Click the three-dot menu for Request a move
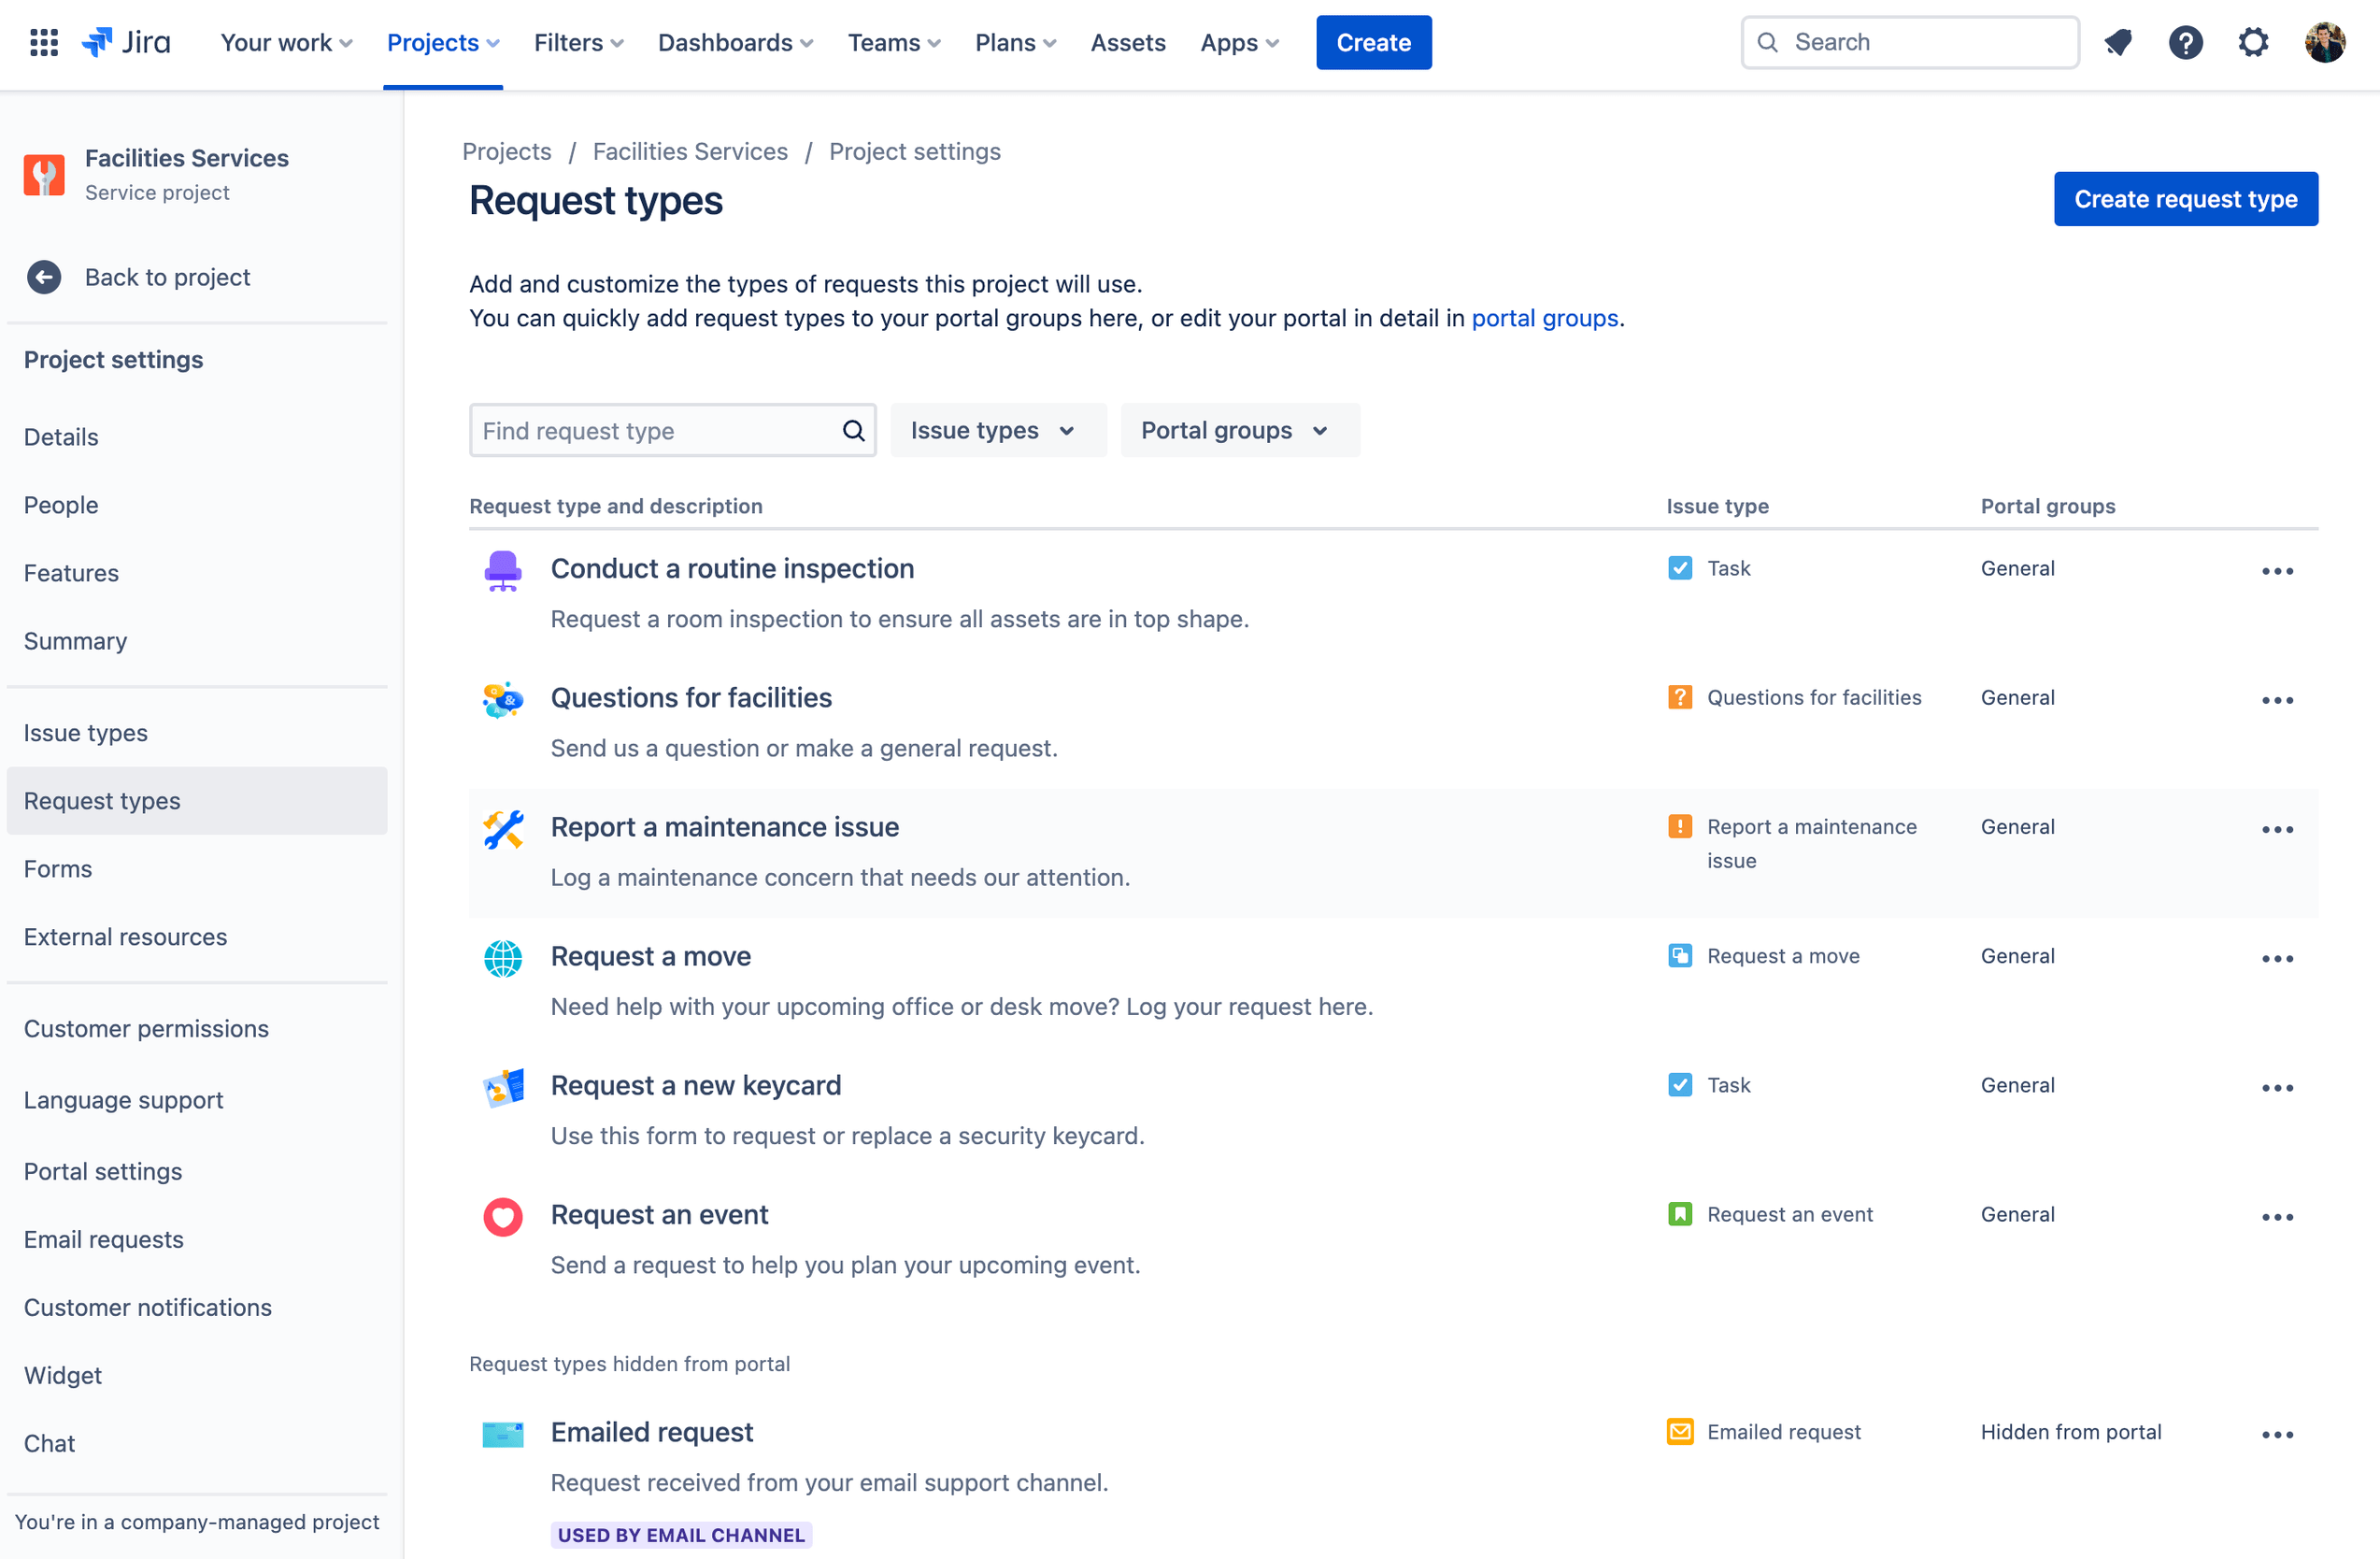The image size is (2380, 1559). [2277, 957]
